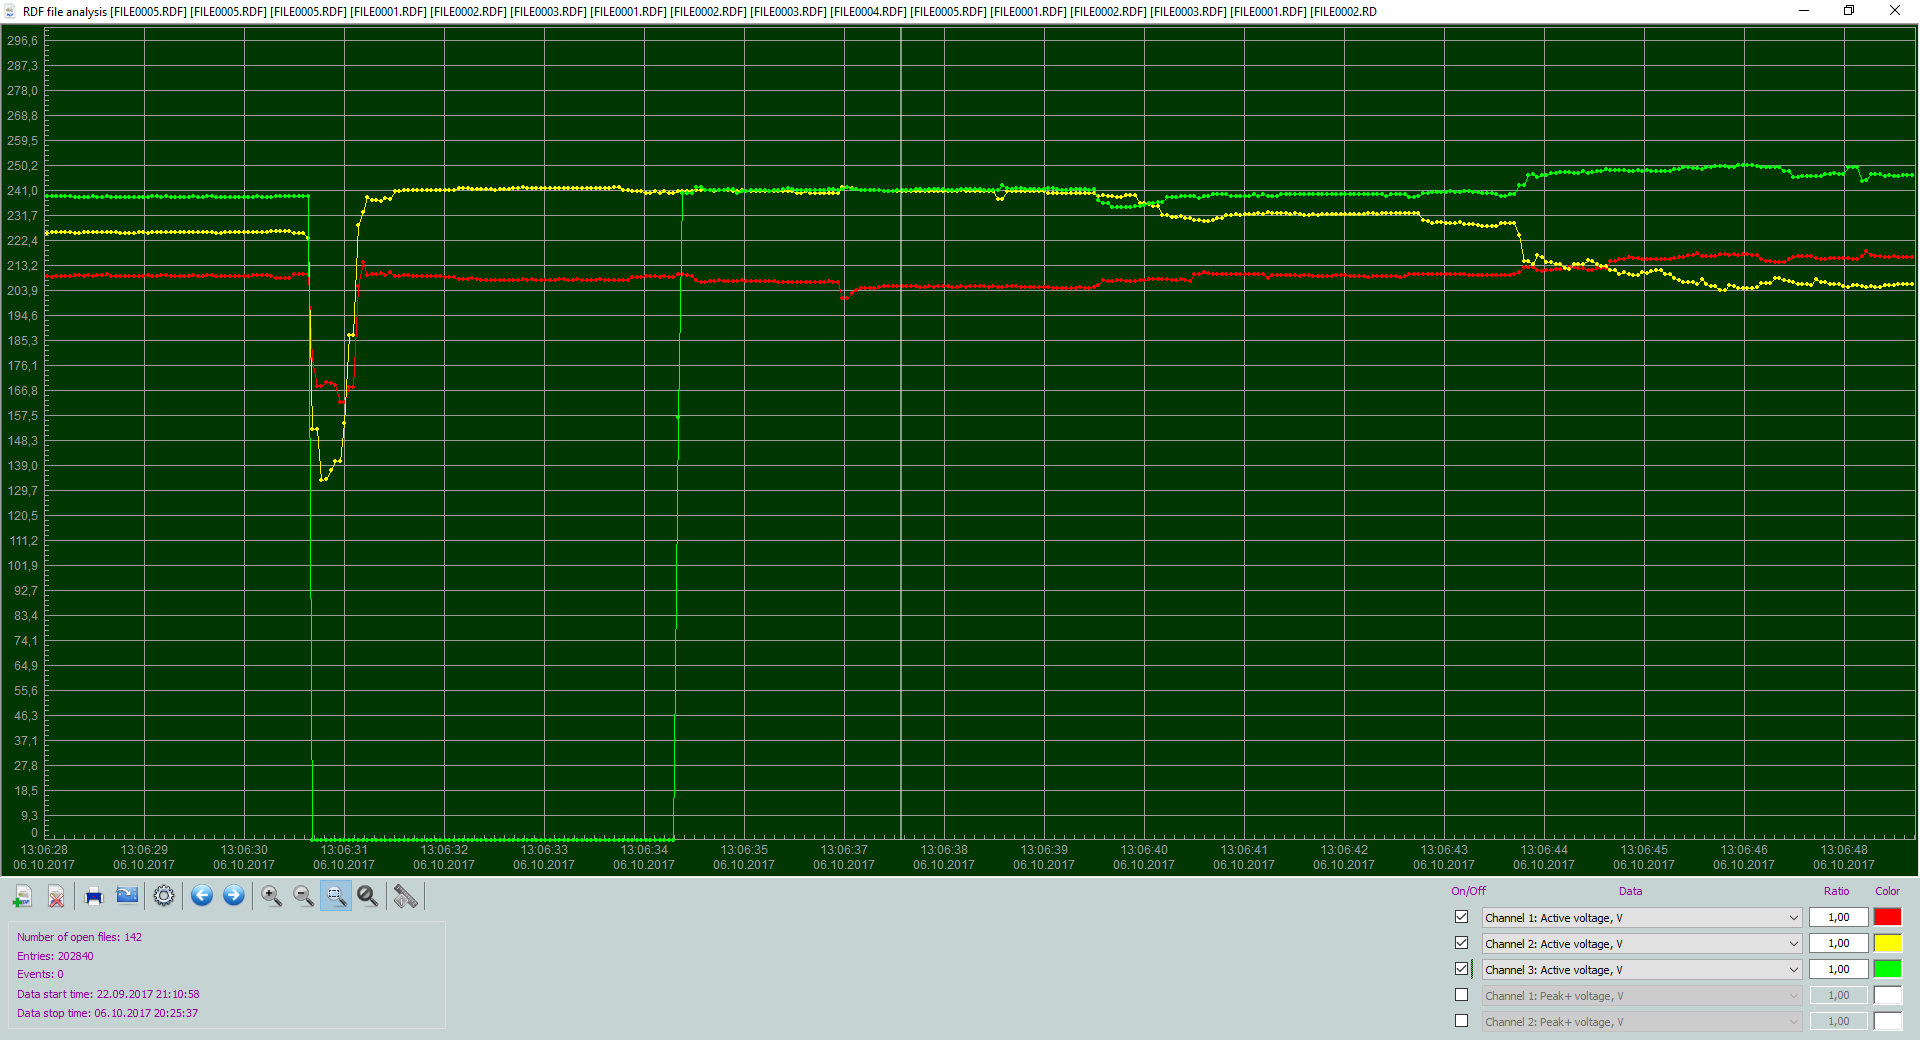Click the application icon in title bar
This screenshot has width=1920, height=1040.
click(11, 11)
